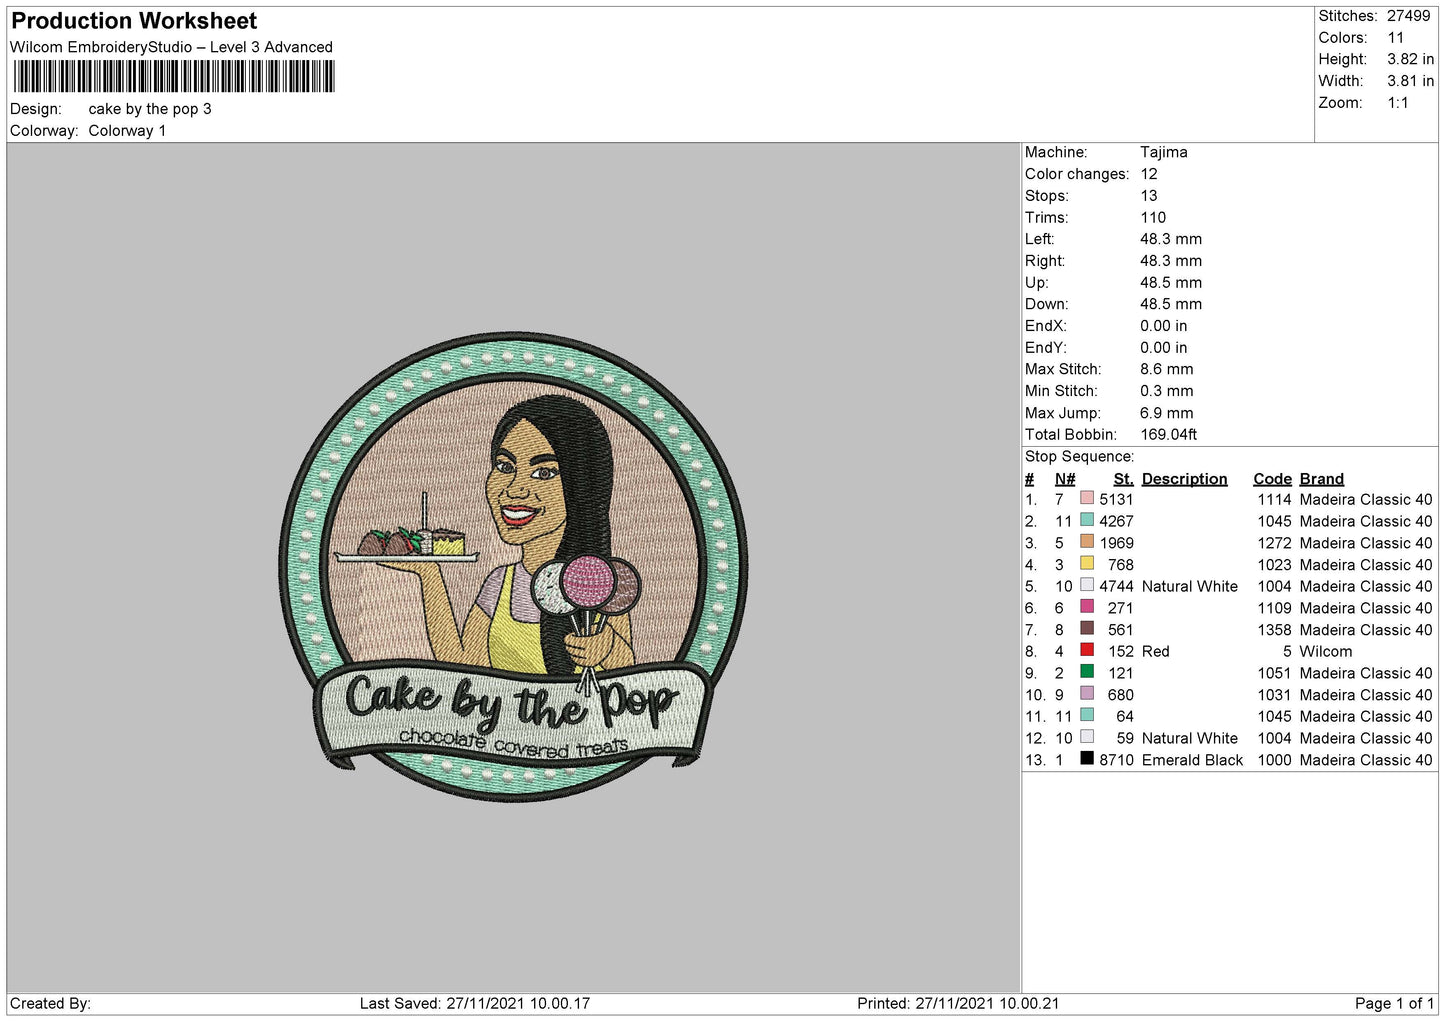Click the zoom value '1:1'

tap(1397, 103)
